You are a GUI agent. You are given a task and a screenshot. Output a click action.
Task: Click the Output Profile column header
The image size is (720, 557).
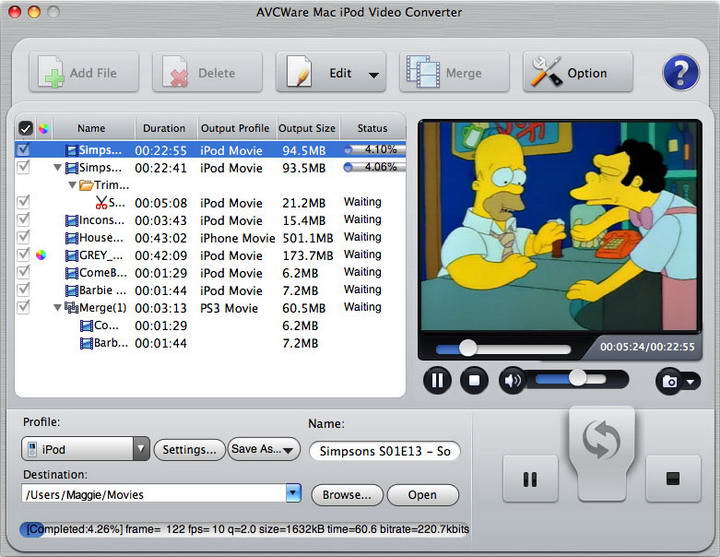pyautogui.click(x=235, y=128)
